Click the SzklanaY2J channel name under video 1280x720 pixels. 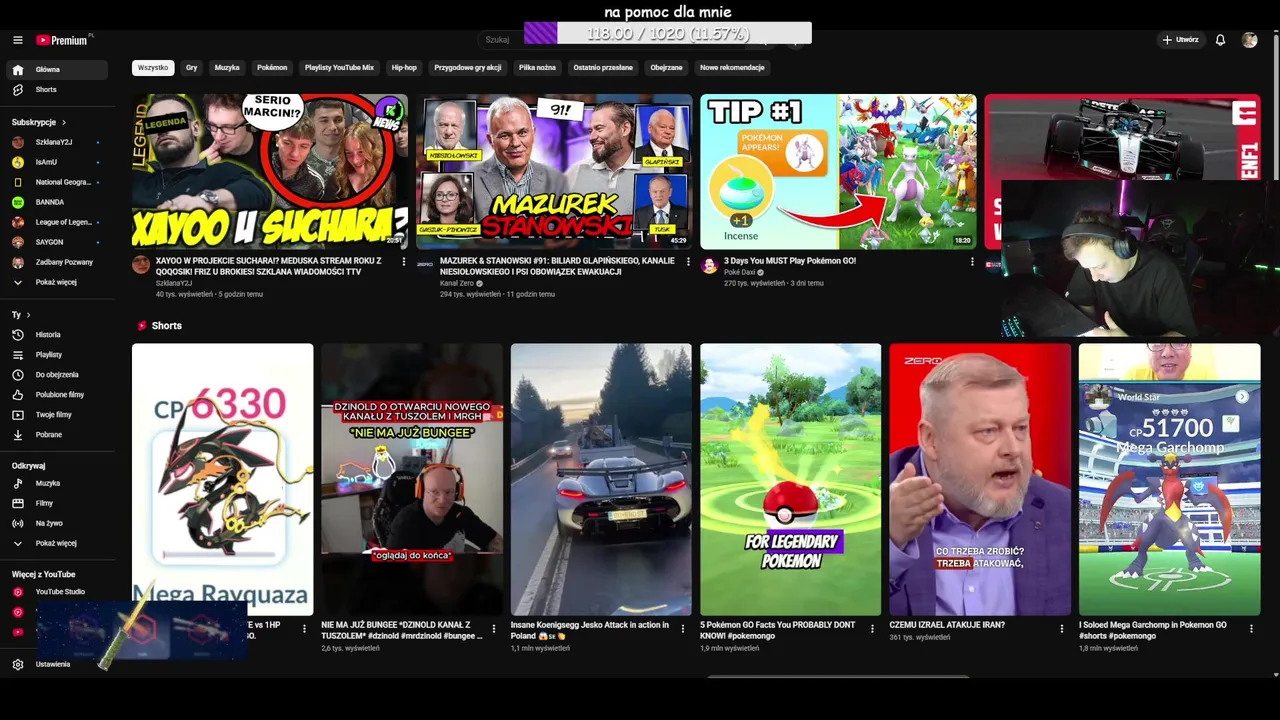[174, 284]
